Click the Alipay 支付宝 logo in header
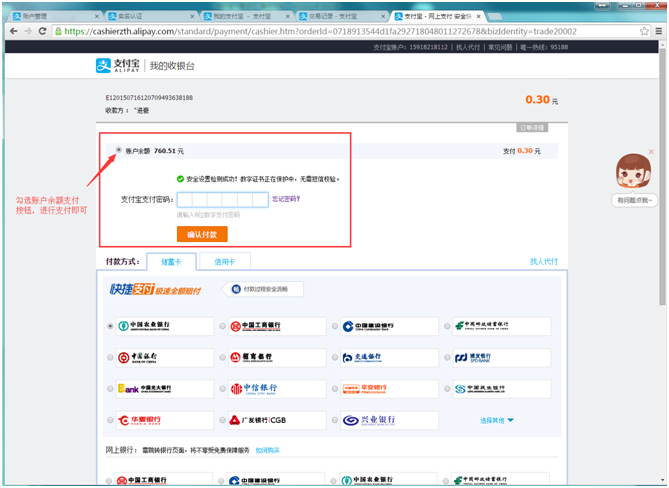Screen dimensions: 669x488 (x=118, y=66)
